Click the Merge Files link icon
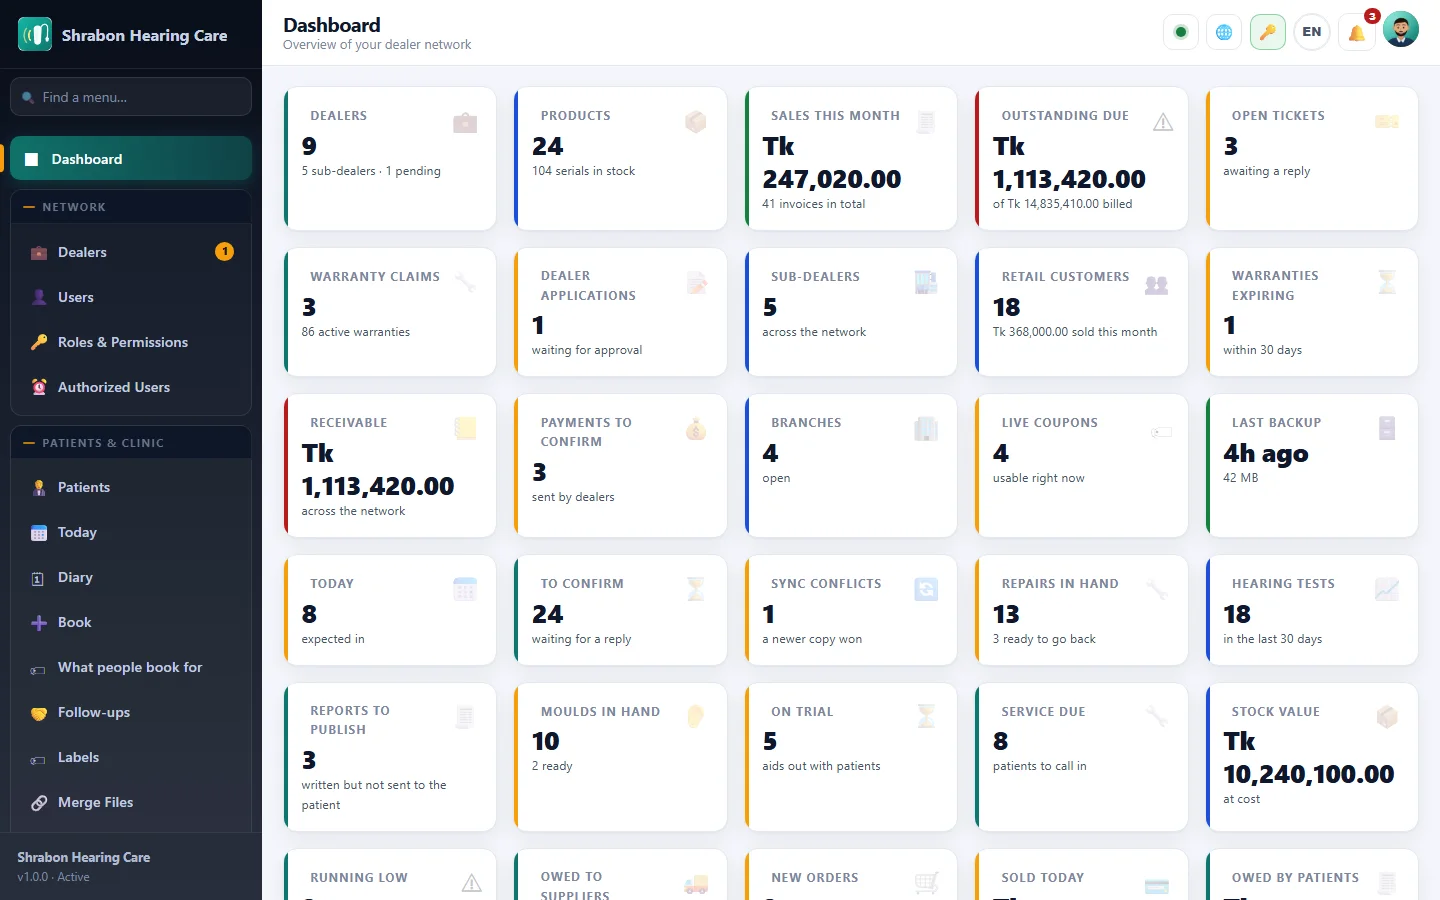 tap(39, 803)
